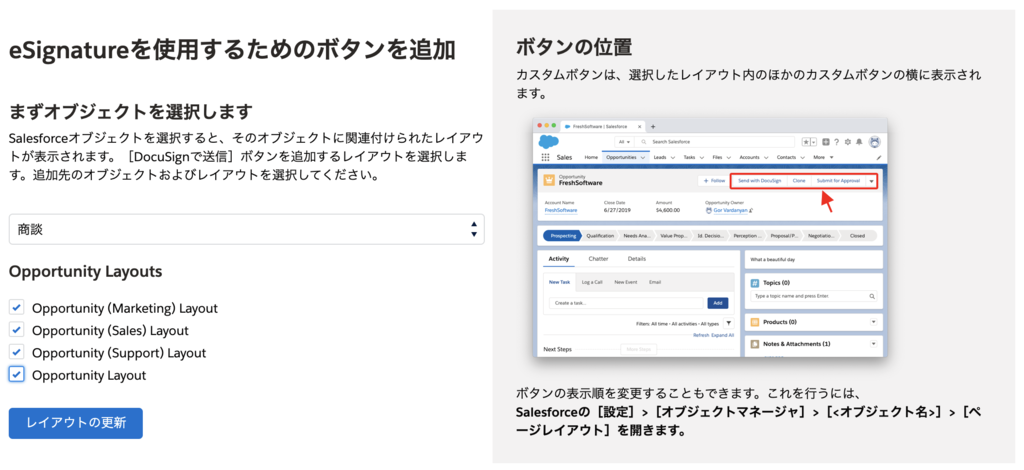Open the actions arrow after Submit for Approval
The image size is (1024, 470).
click(x=871, y=181)
